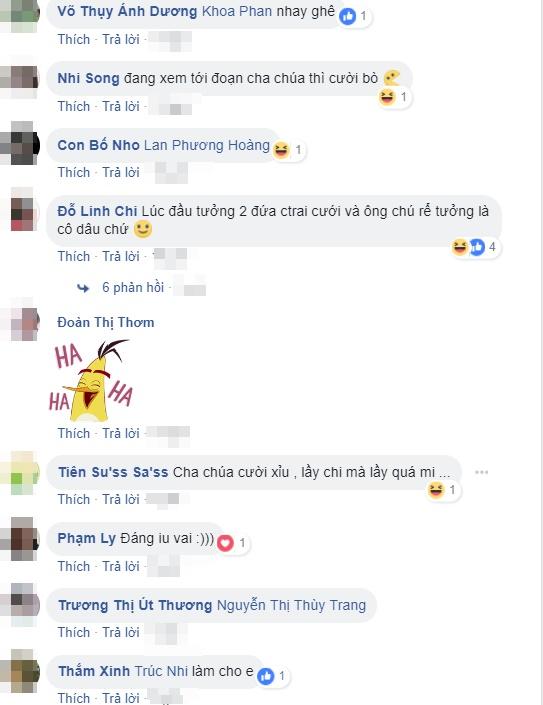Image resolution: width=543 pixels, height=705 pixels.
Task: Like Nhi Song's comment with Thích
Action: click(74, 107)
